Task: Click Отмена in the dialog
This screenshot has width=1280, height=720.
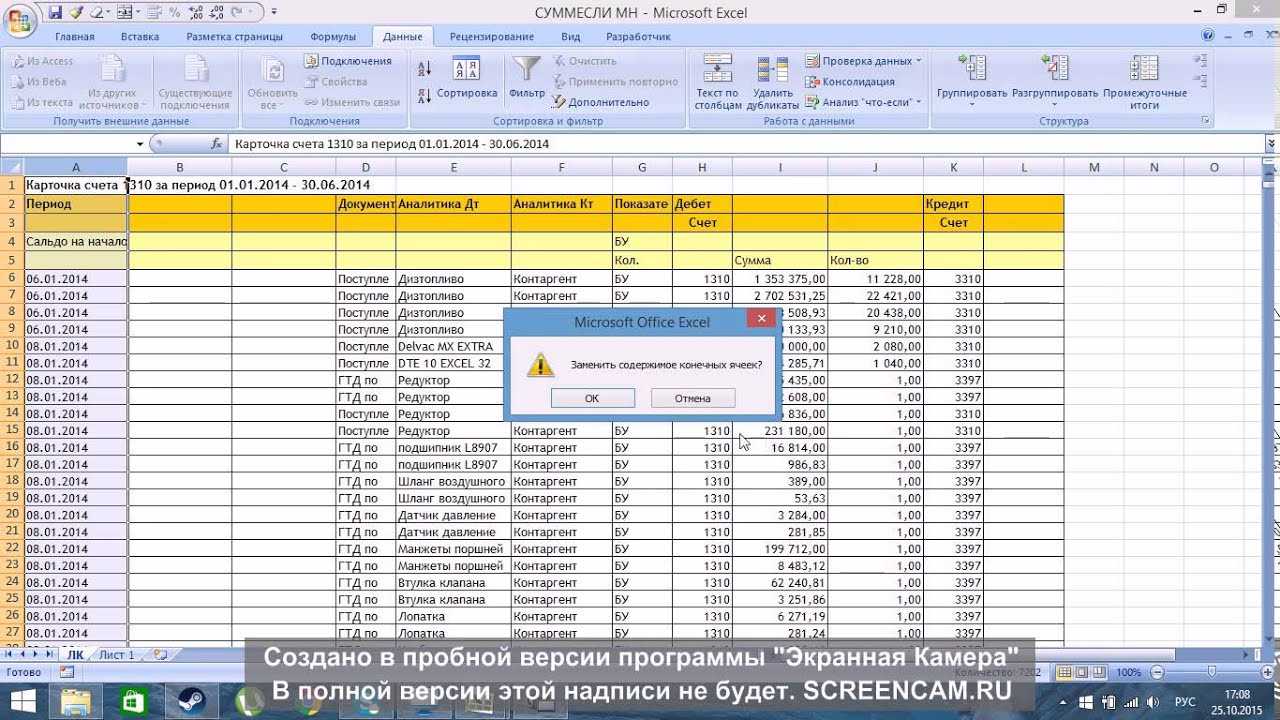Action: tap(692, 398)
